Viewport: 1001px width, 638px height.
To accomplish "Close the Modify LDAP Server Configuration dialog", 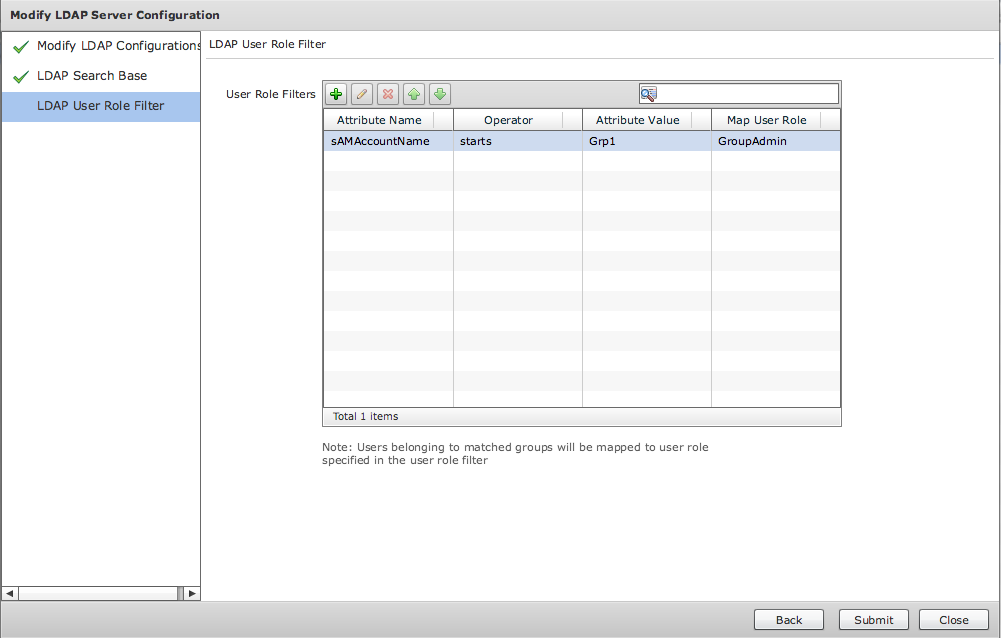I will pos(954,619).
